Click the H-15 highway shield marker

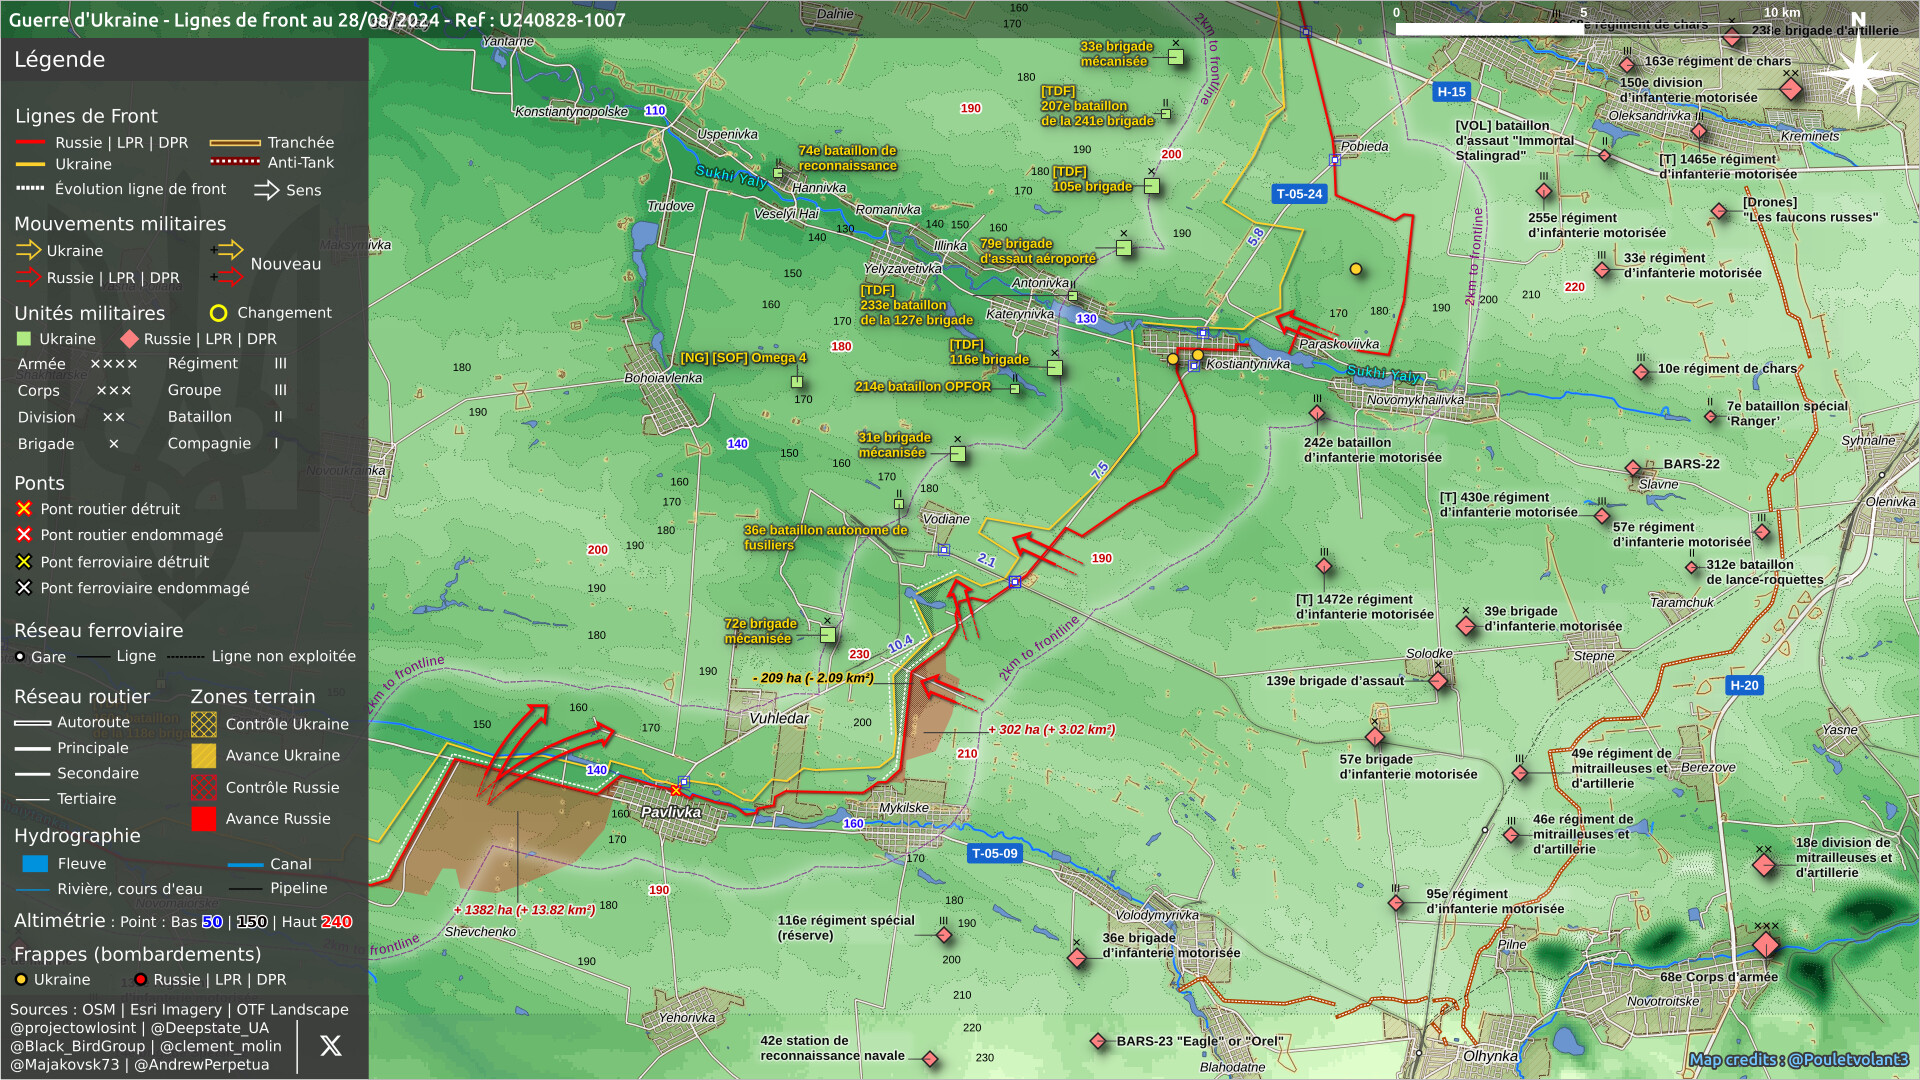1451,92
